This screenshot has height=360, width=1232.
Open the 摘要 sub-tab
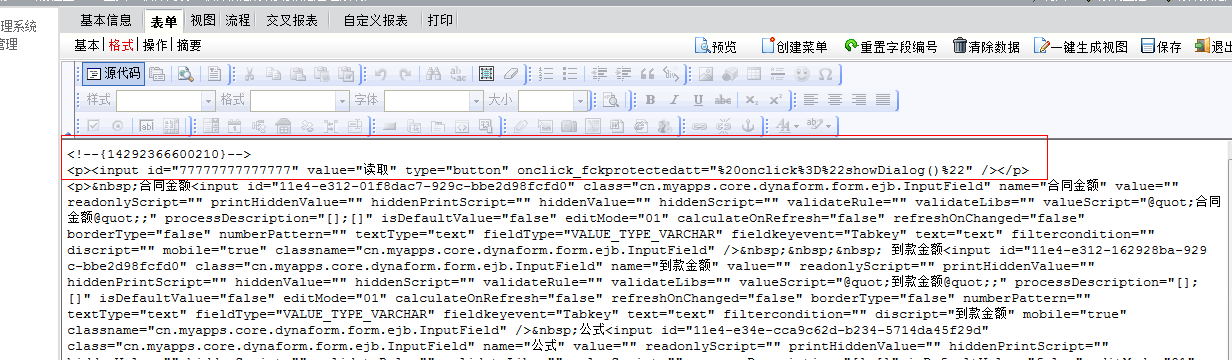coord(188,45)
